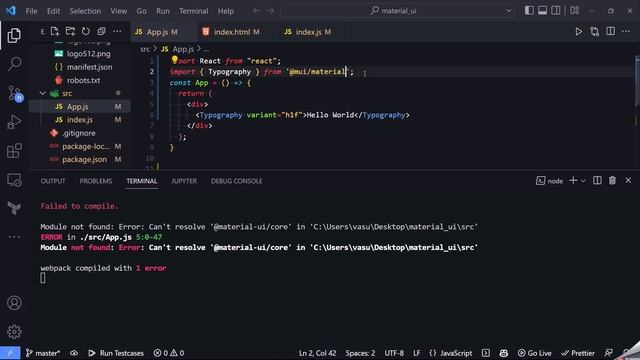The image size is (640, 360).
Task: Open the Remote Explorer view
Action: [x=14, y=180]
